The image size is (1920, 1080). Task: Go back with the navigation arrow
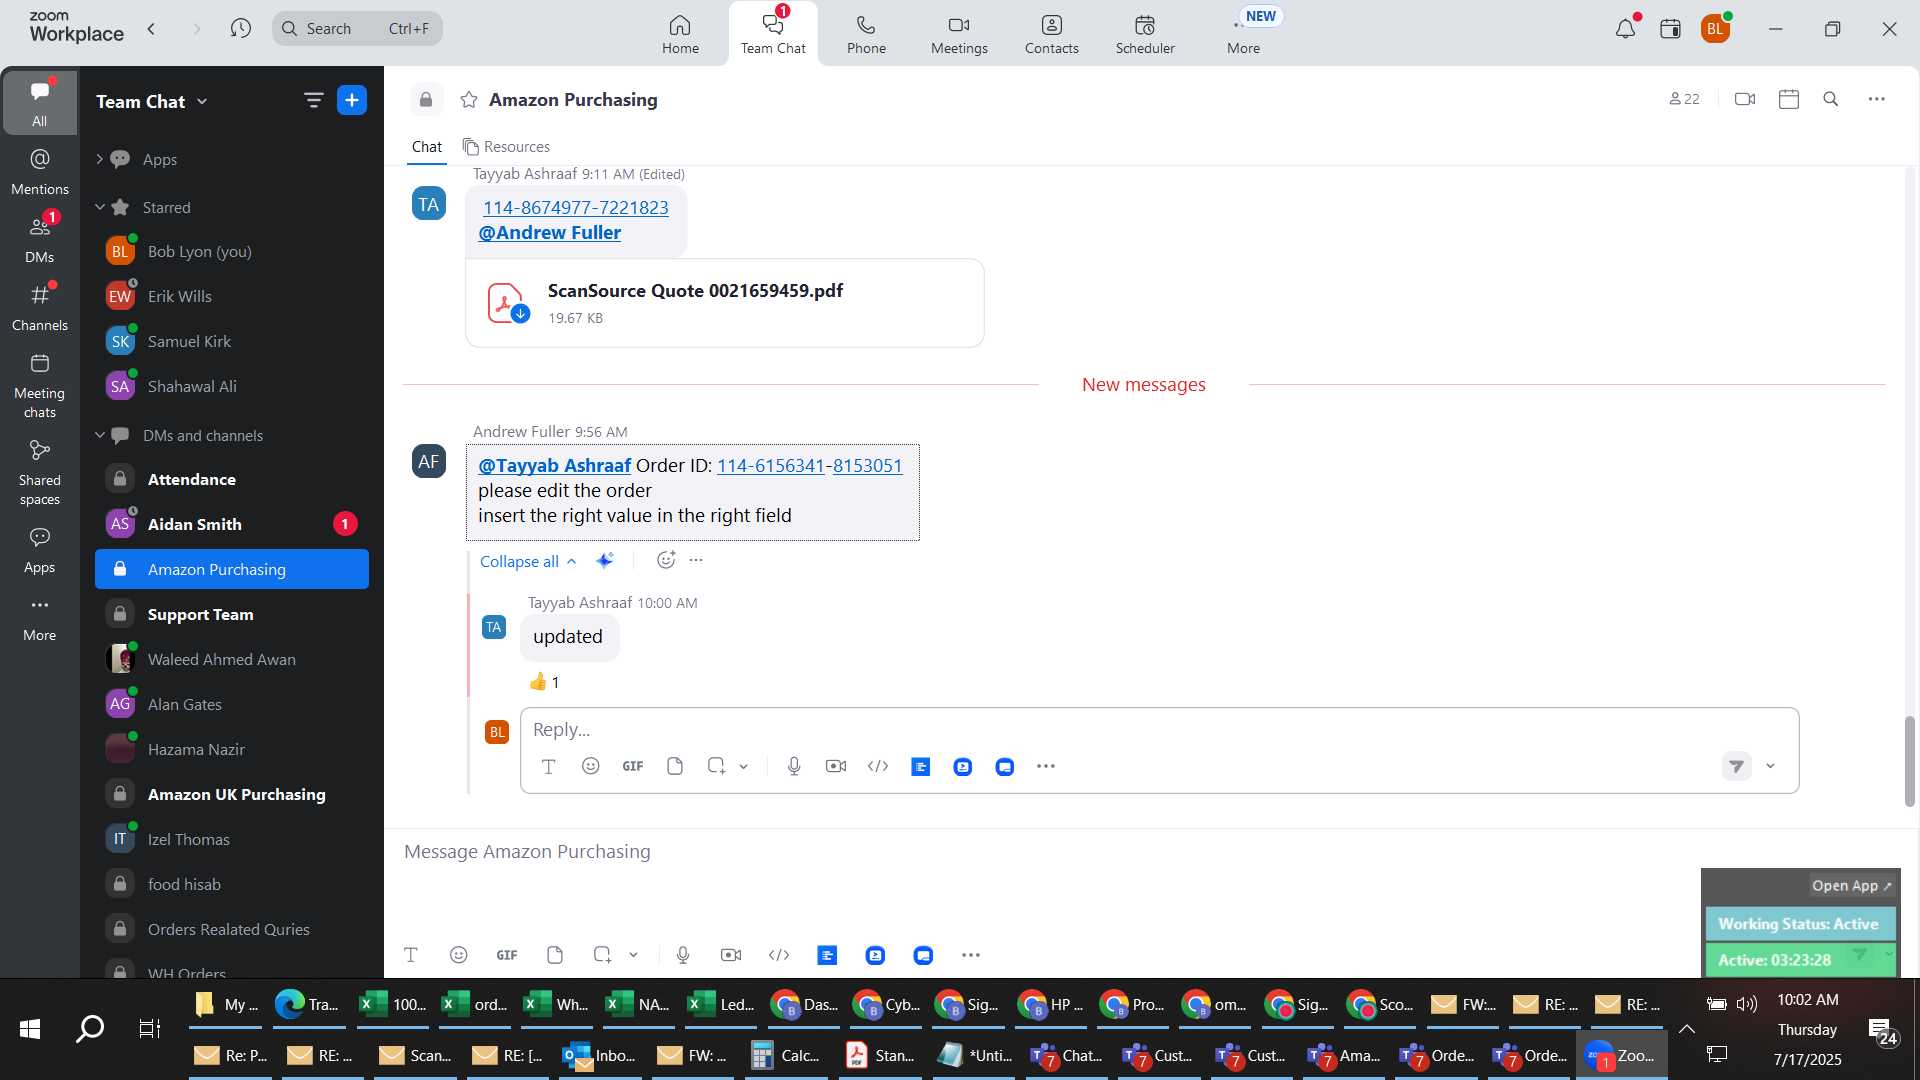pyautogui.click(x=151, y=29)
